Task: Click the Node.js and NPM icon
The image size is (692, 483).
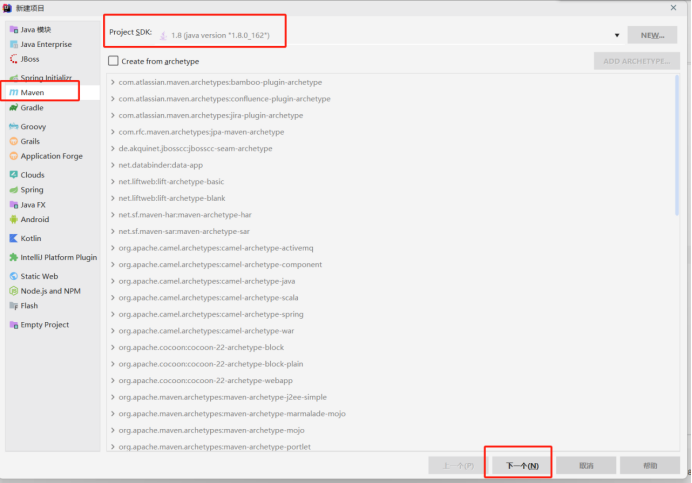Action: point(14,291)
